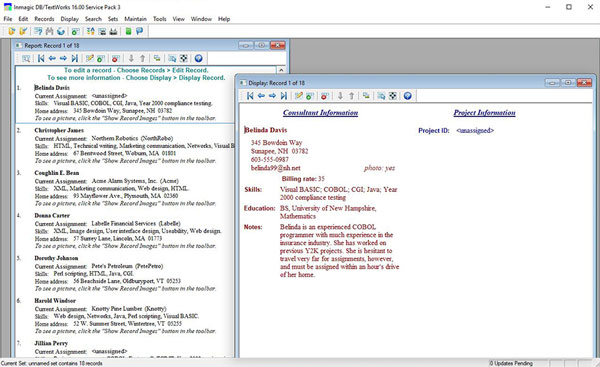Click the globe icon in main toolbar
This screenshot has height=367, width=600.
click(60, 31)
